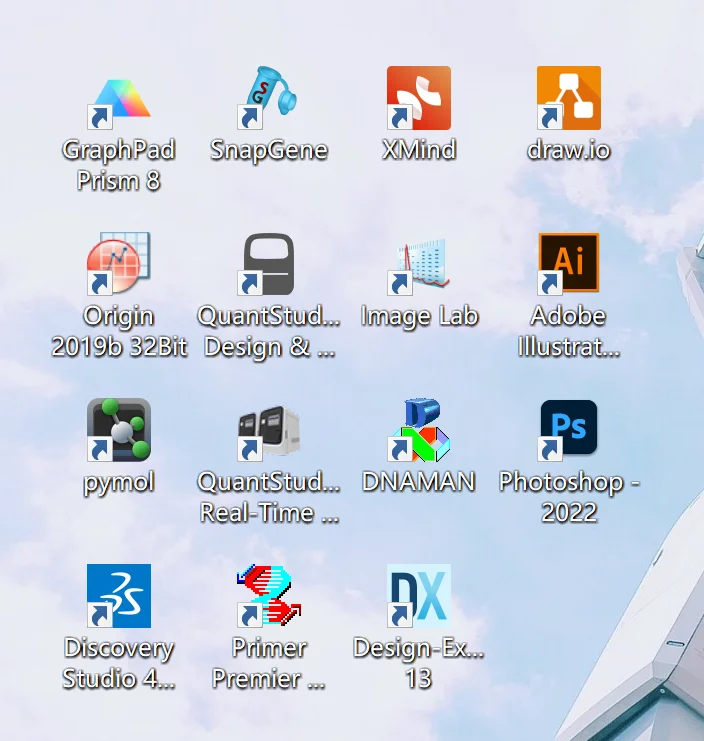Click the "pymol" label text
The height and width of the screenshot is (741, 704).
coord(119,483)
